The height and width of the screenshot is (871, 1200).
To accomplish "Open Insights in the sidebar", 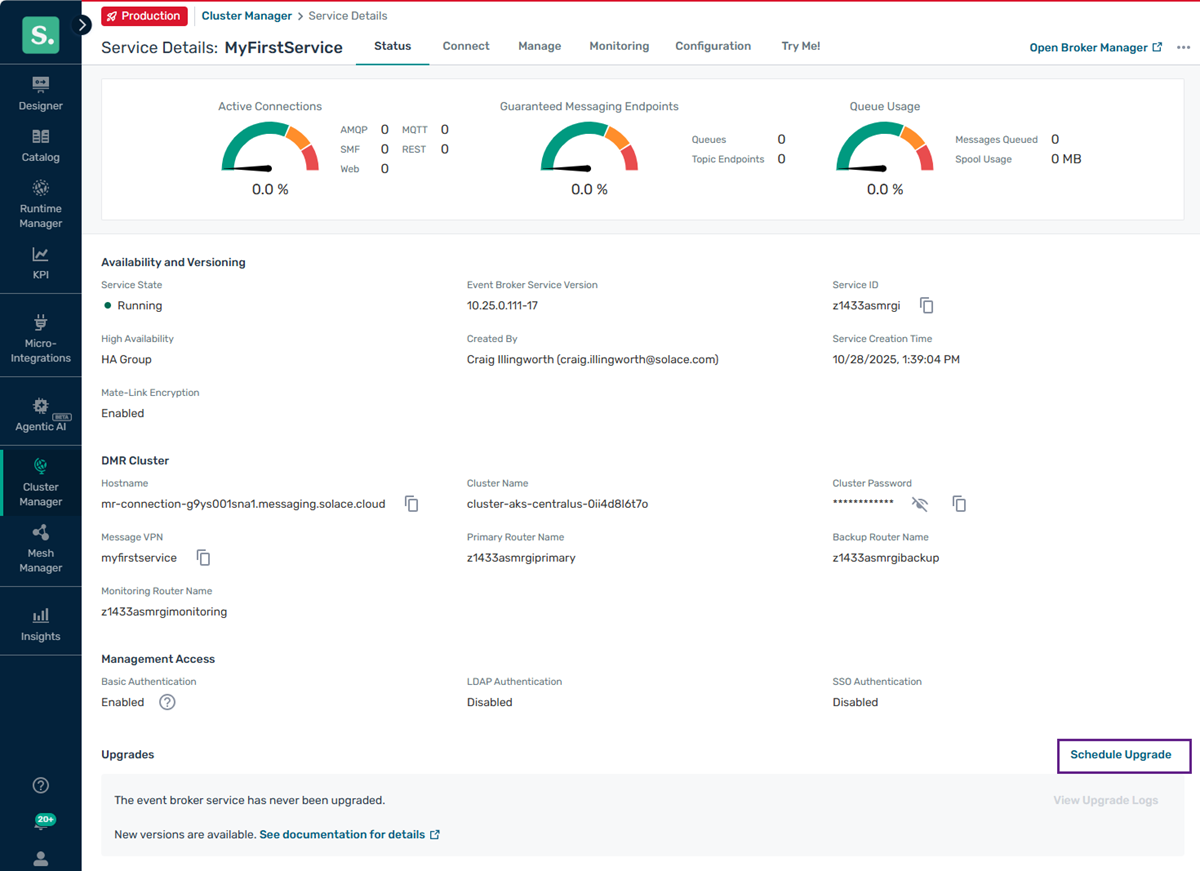I will (x=40, y=624).
